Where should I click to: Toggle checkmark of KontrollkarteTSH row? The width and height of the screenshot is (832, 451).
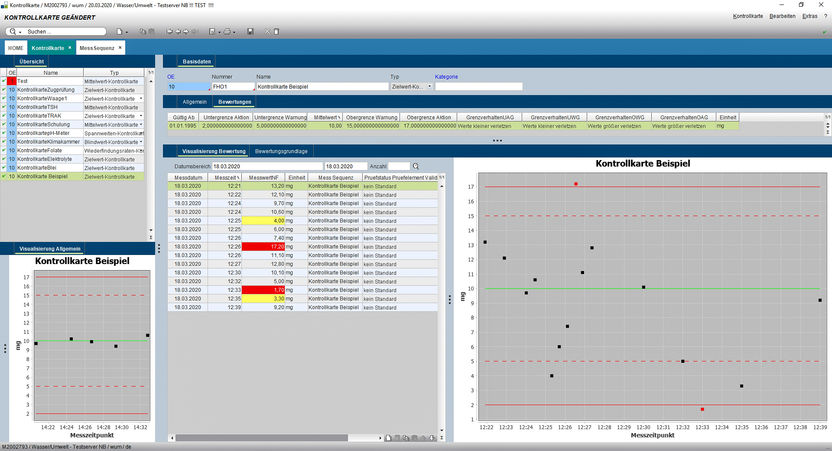pyautogui.click(x=4, y=107)
